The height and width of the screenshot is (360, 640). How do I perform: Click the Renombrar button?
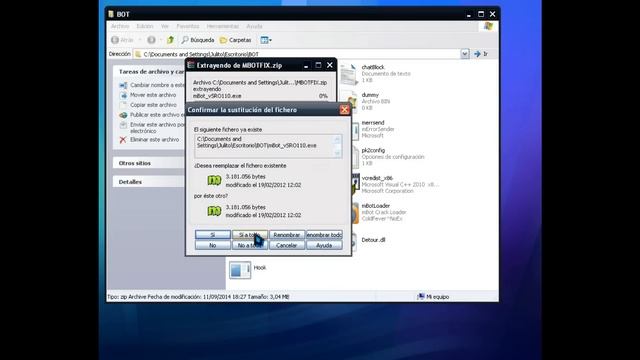click(x=287, y=235)
